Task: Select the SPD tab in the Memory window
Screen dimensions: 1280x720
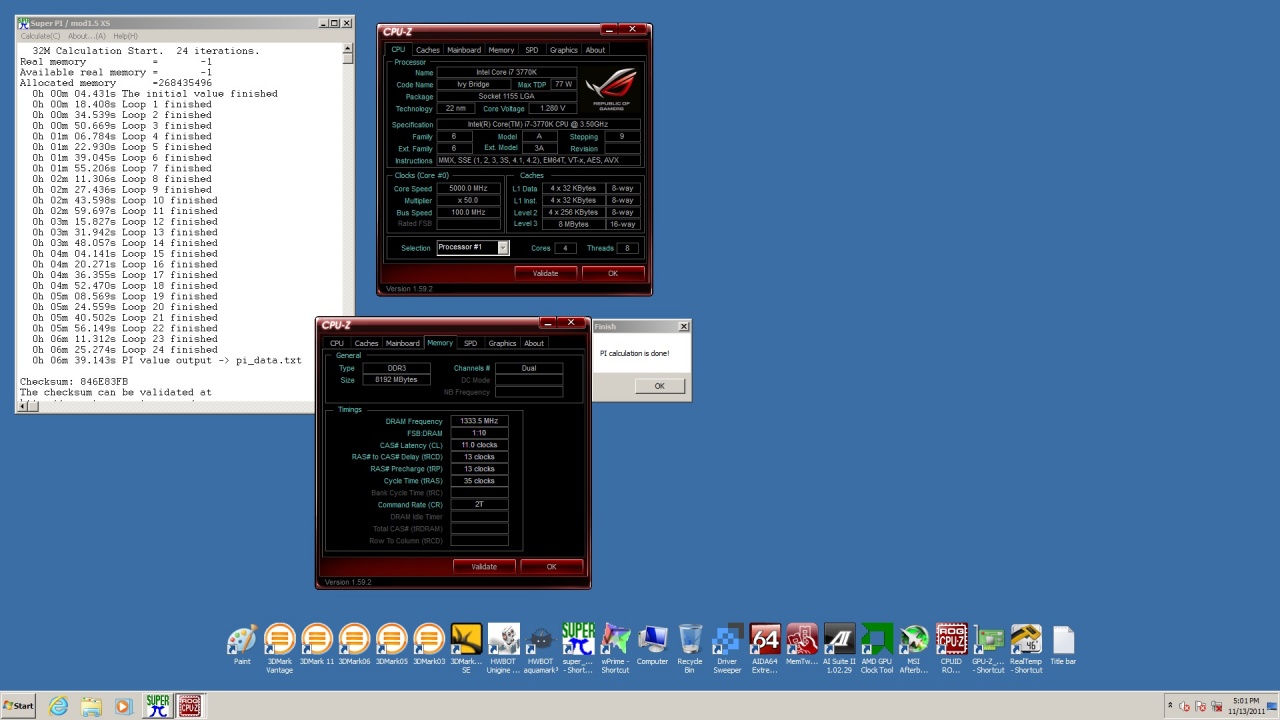Action: click(470, 343)
